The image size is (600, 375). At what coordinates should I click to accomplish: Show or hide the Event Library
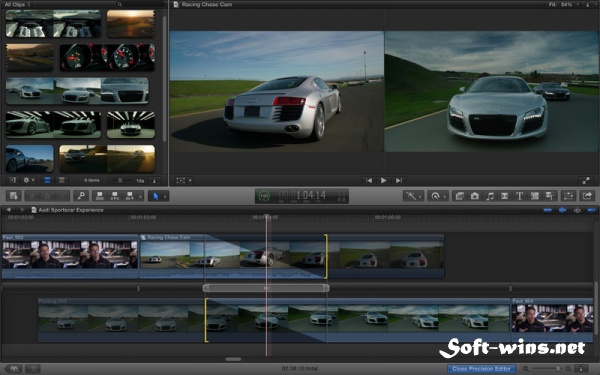tap(13, 180)
